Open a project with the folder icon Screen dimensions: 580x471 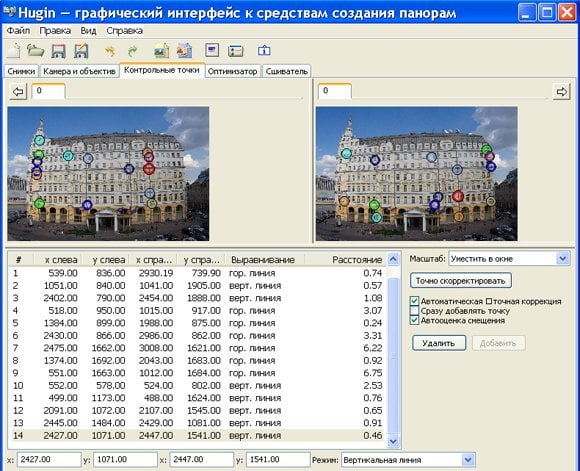click(x=36, y=51)
